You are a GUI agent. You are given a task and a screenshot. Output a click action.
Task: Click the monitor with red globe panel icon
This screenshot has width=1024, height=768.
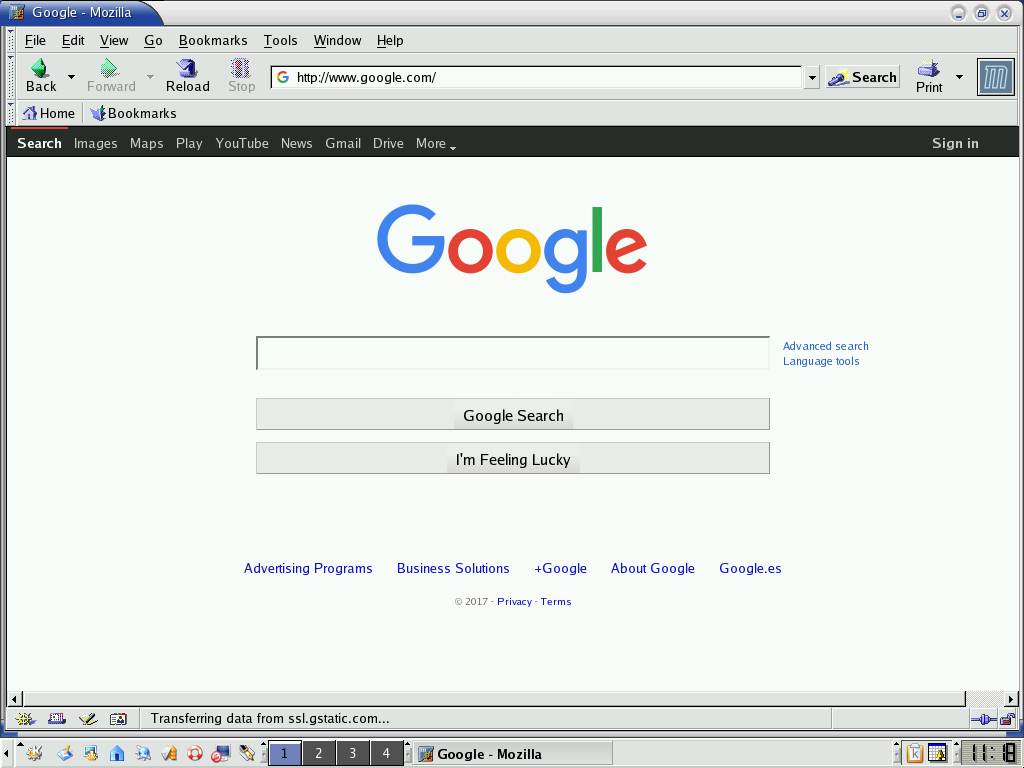221,754
